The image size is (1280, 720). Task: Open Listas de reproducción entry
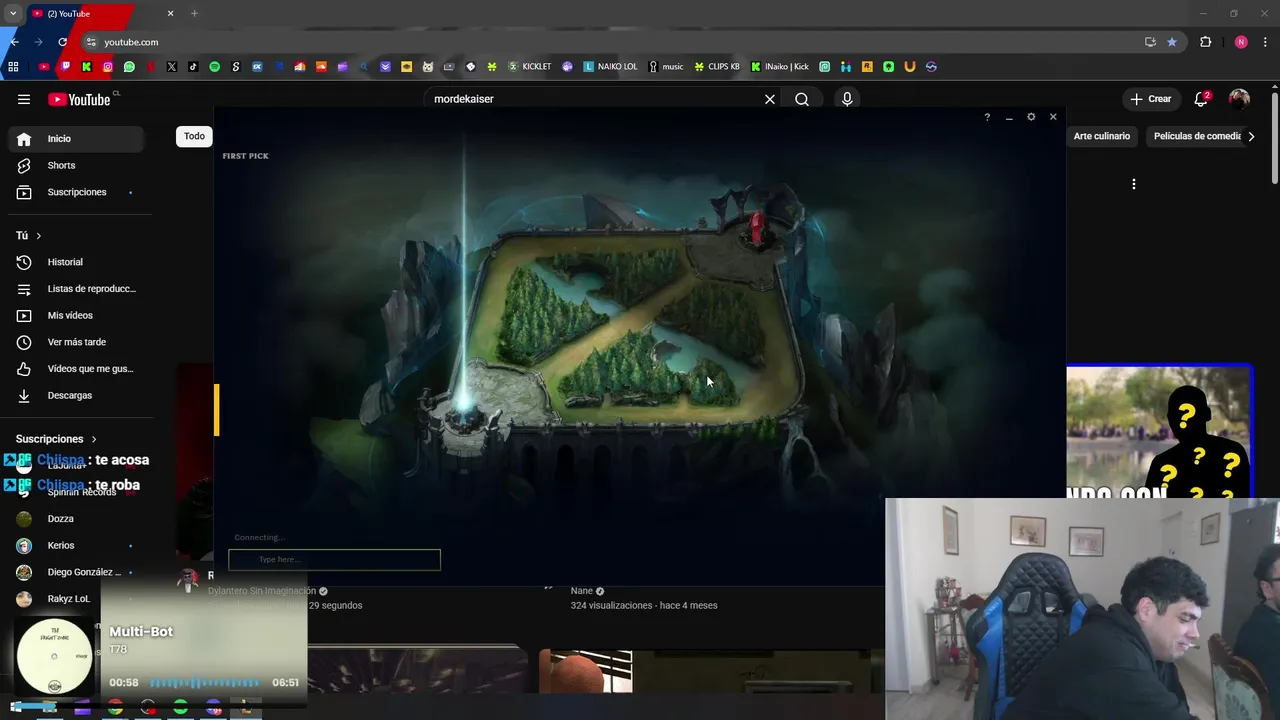click(x=76, y=289)
